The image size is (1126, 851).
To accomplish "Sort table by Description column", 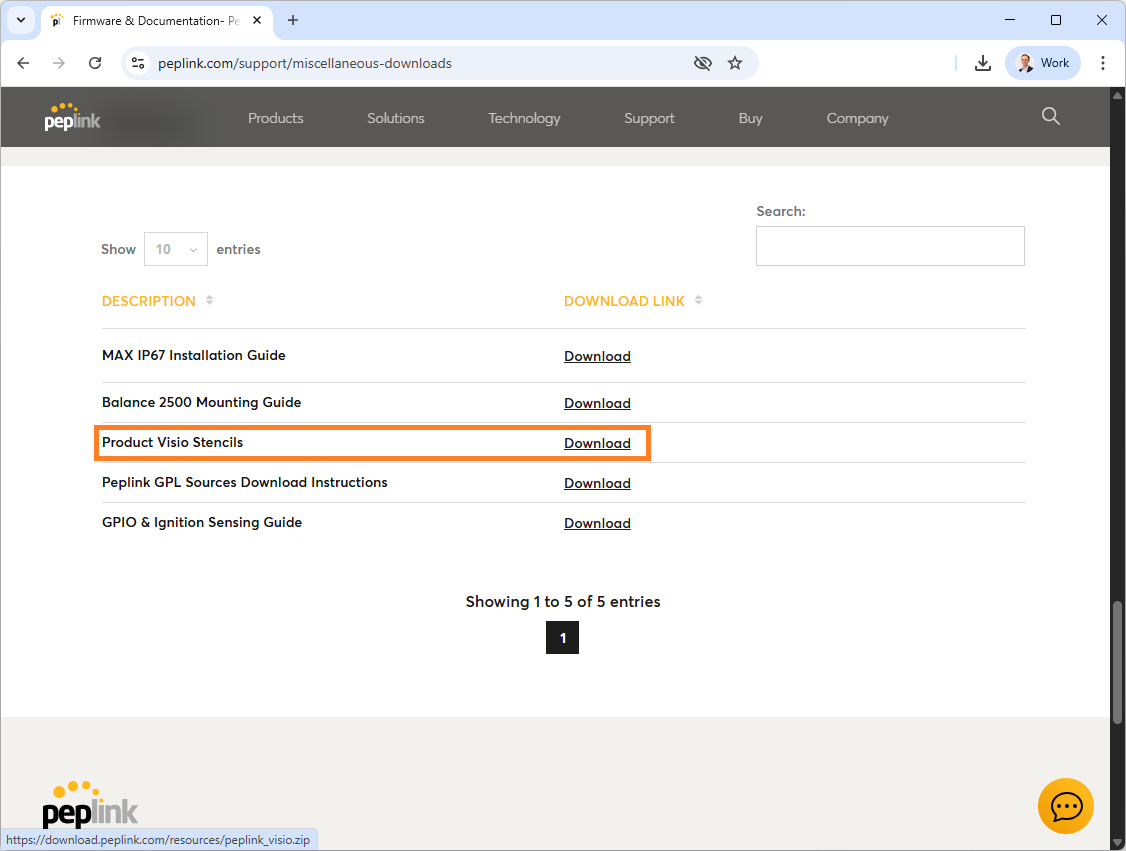I will tap(149, 301).
